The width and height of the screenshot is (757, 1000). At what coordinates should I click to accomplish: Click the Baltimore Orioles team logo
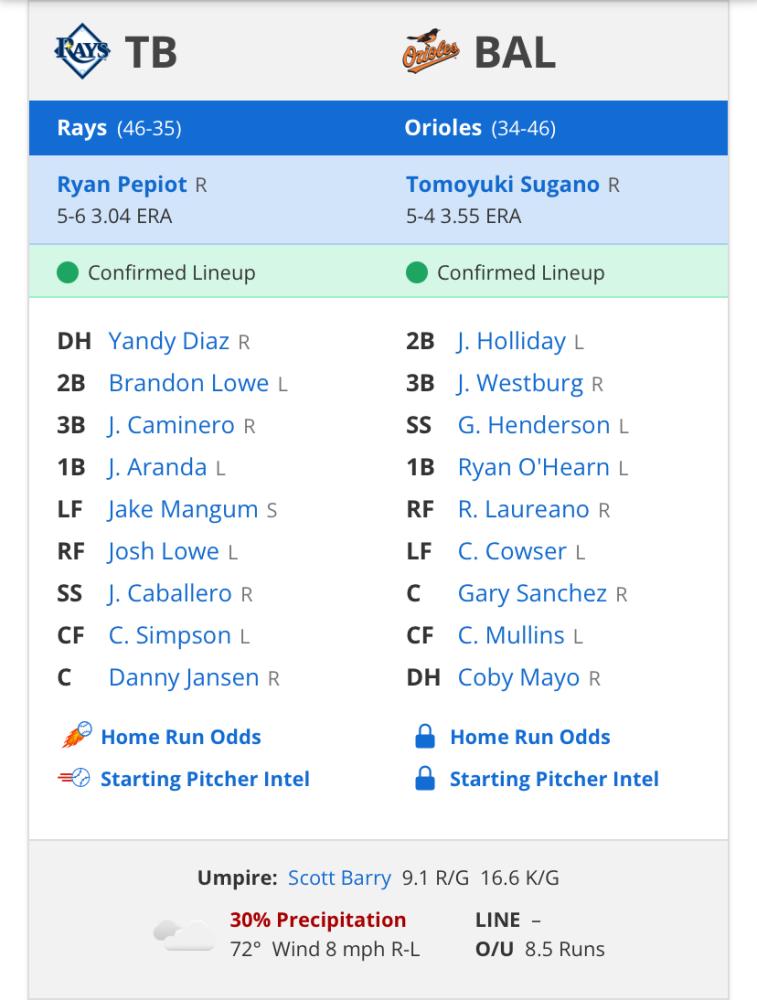click(x=430, y=51)
